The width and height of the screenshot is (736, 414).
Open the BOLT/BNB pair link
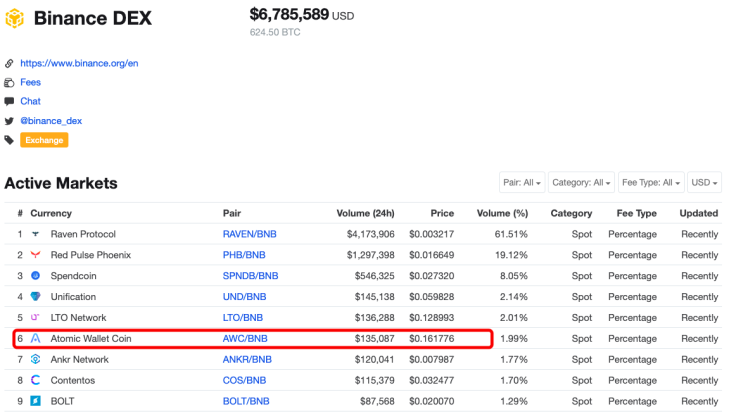click(x=246, y=401)
